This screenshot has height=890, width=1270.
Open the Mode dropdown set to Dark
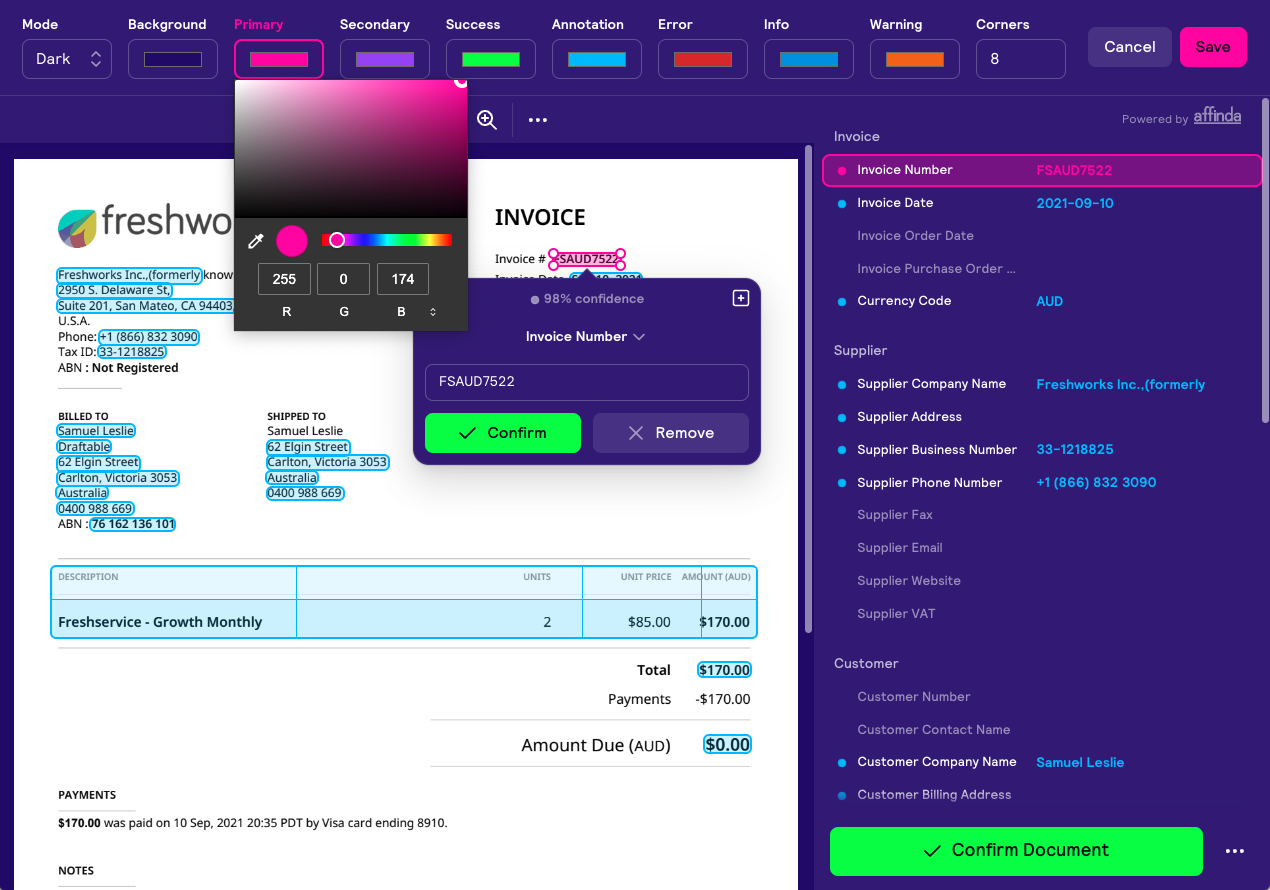coord(67,59)
